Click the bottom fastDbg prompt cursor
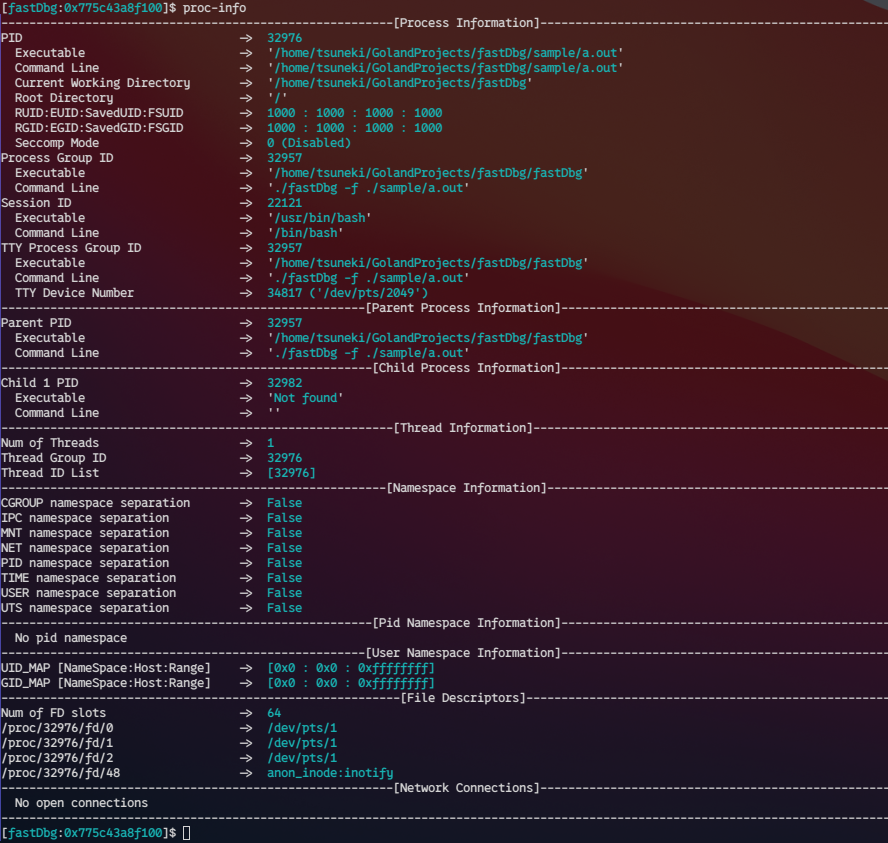888x843 pixels. (186, 833)
